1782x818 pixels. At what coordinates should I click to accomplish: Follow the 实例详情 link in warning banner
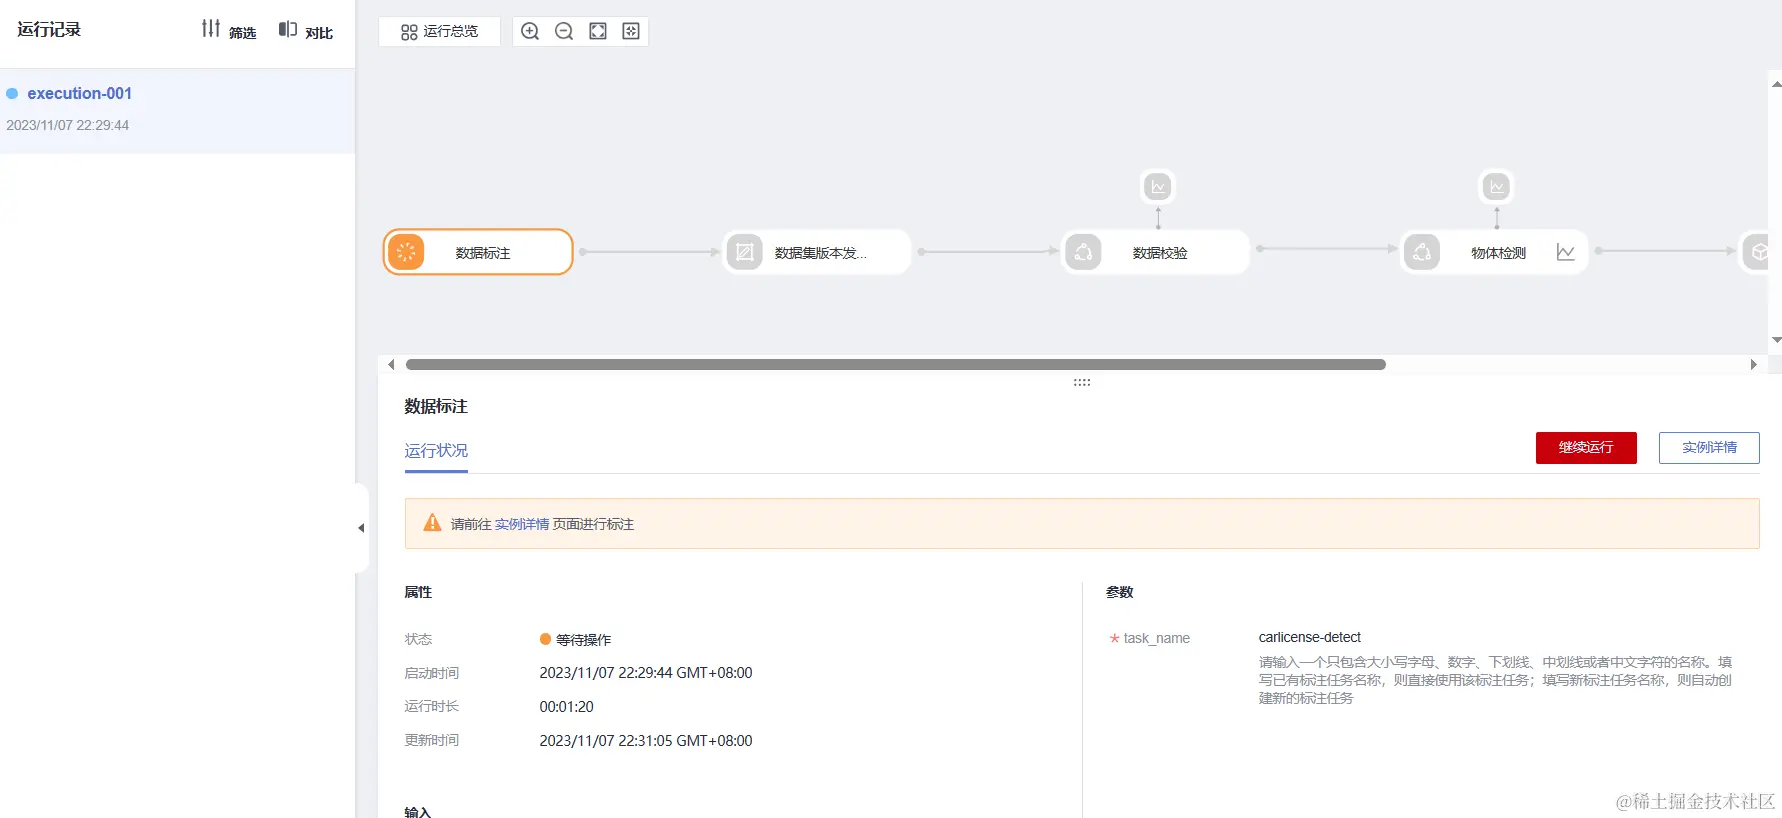[x=522, y=524]
